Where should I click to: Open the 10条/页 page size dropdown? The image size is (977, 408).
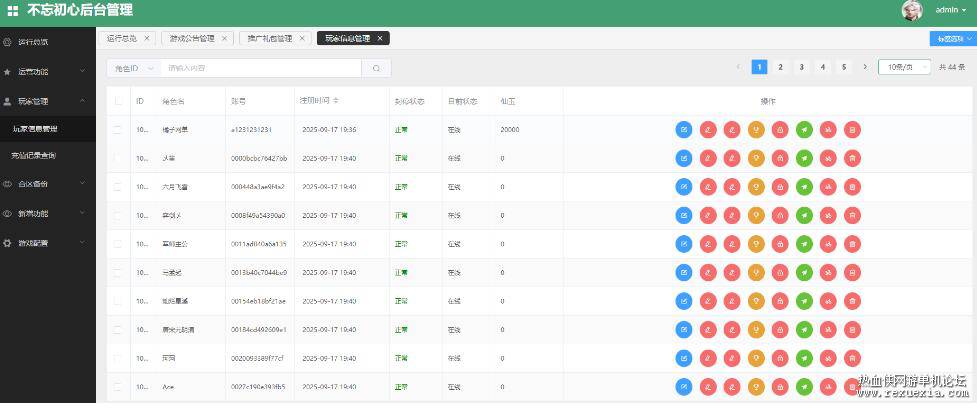904,67
